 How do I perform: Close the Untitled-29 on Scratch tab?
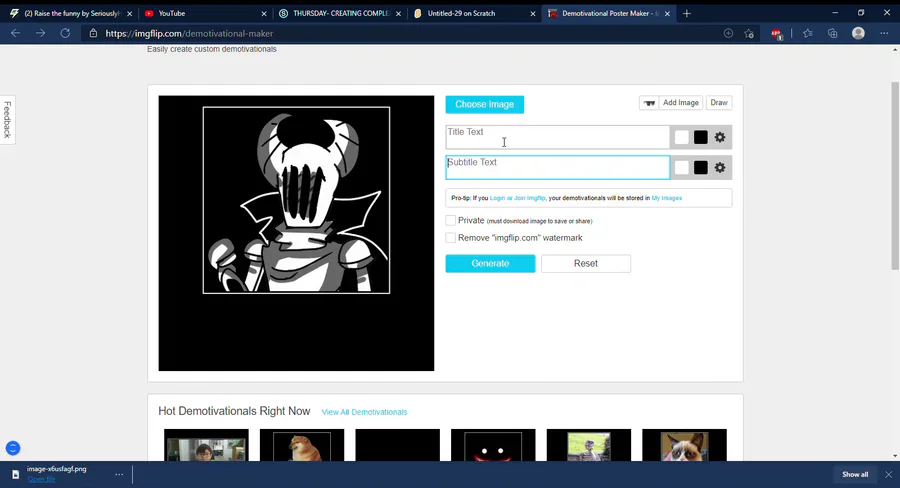pos(533,13)
